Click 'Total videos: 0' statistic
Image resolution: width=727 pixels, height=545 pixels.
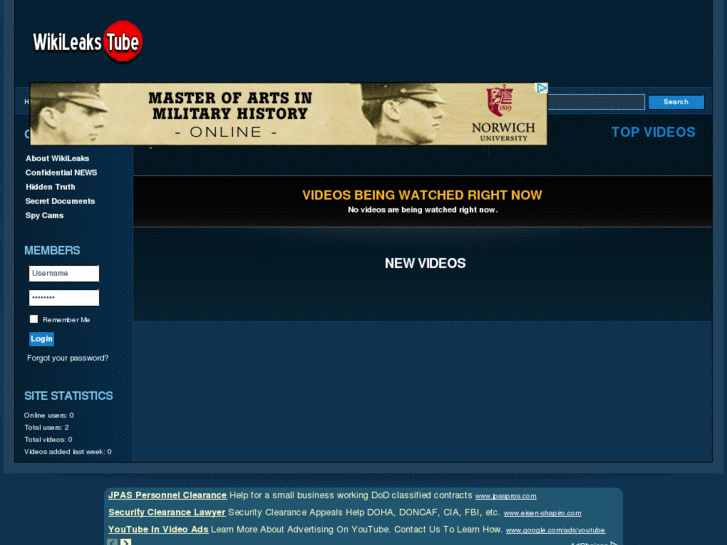[48, 440]
